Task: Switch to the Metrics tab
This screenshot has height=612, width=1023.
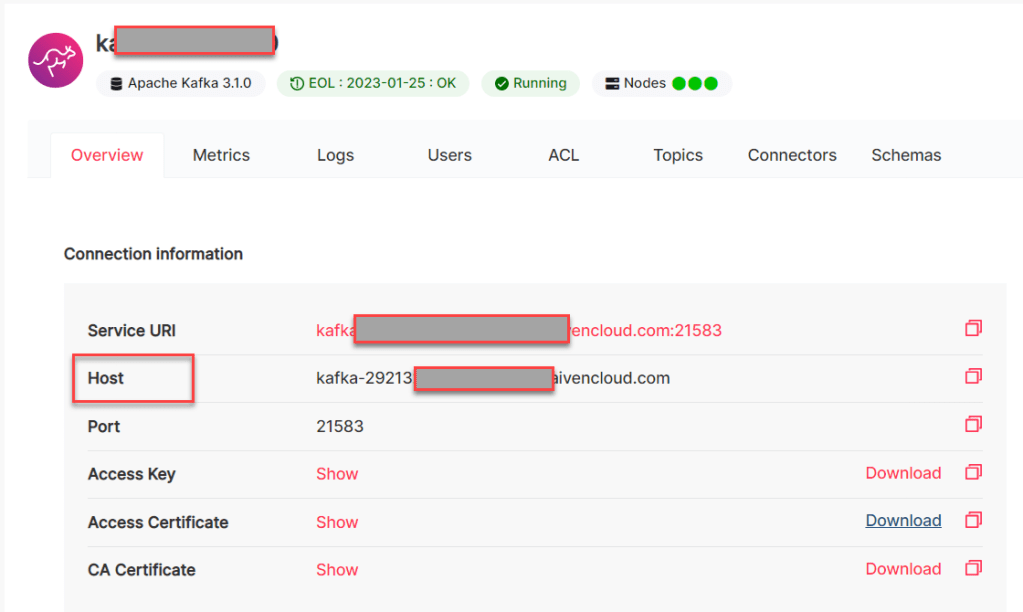Action: [221, 155]
